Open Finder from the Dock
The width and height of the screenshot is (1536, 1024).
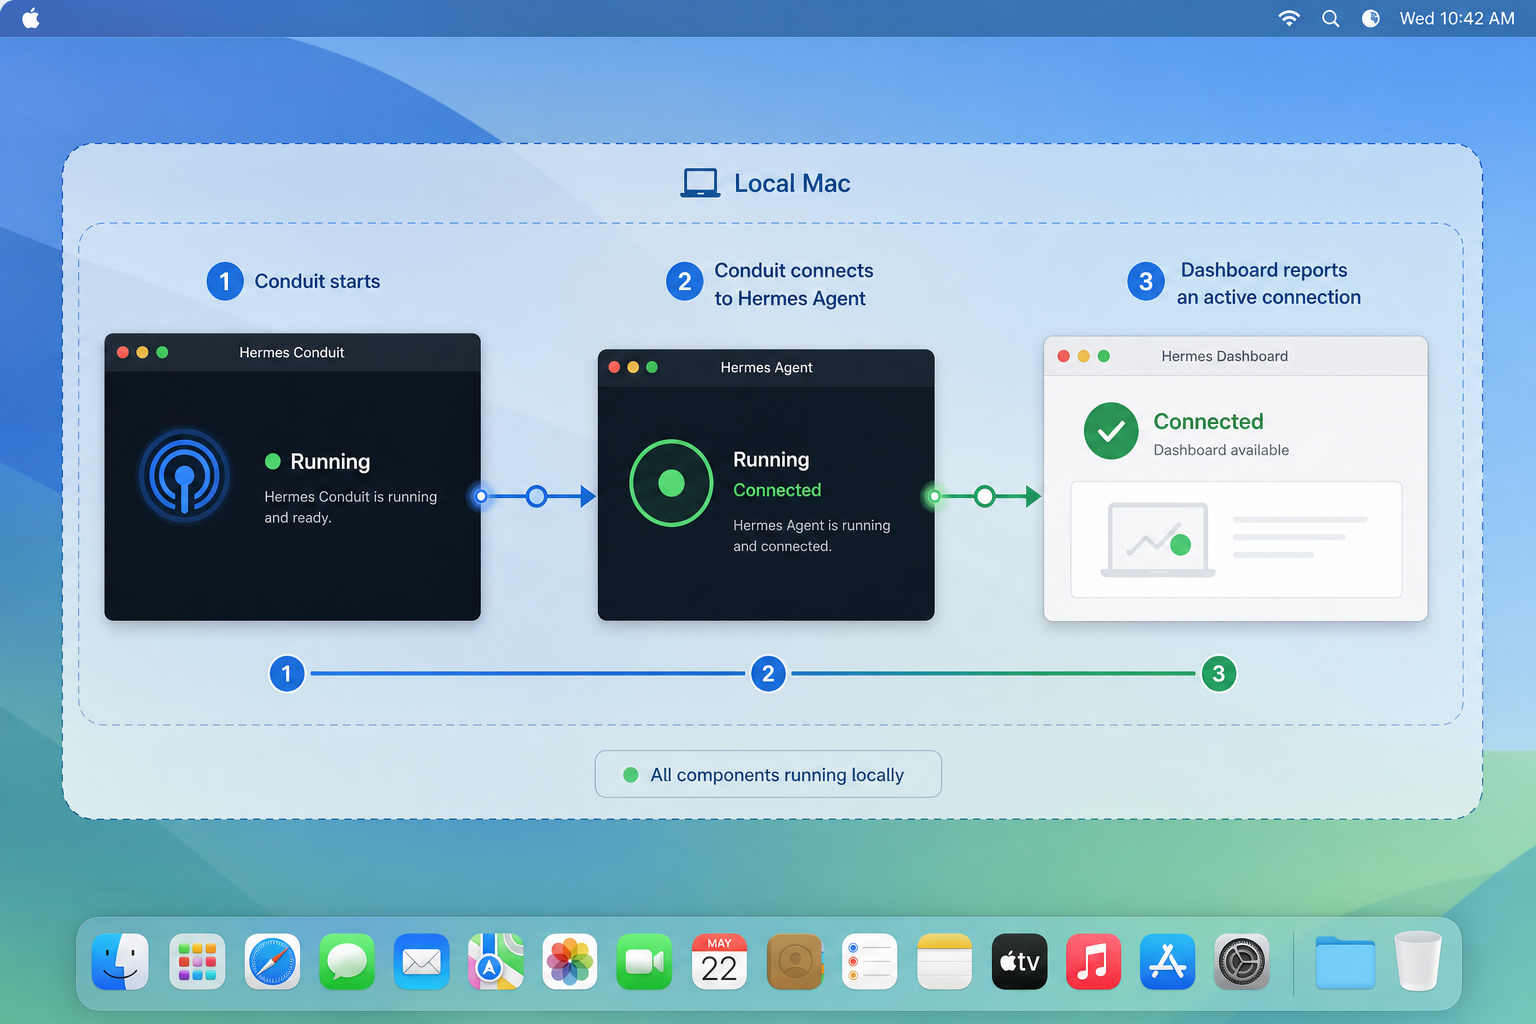coord(120,962)
